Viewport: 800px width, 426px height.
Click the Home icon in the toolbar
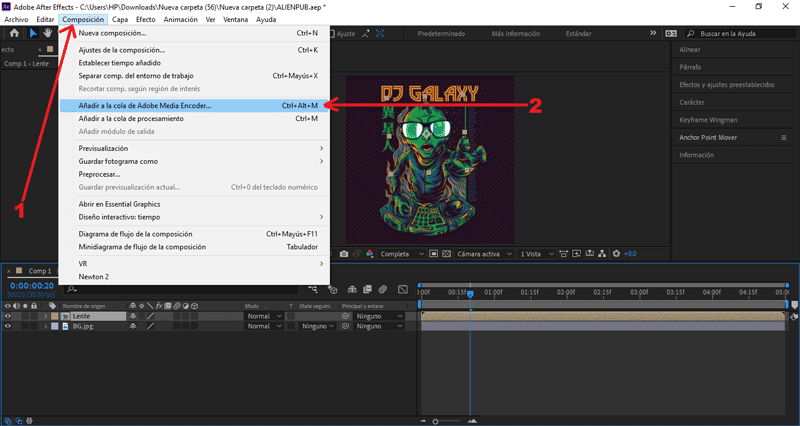tap(14, 33)
